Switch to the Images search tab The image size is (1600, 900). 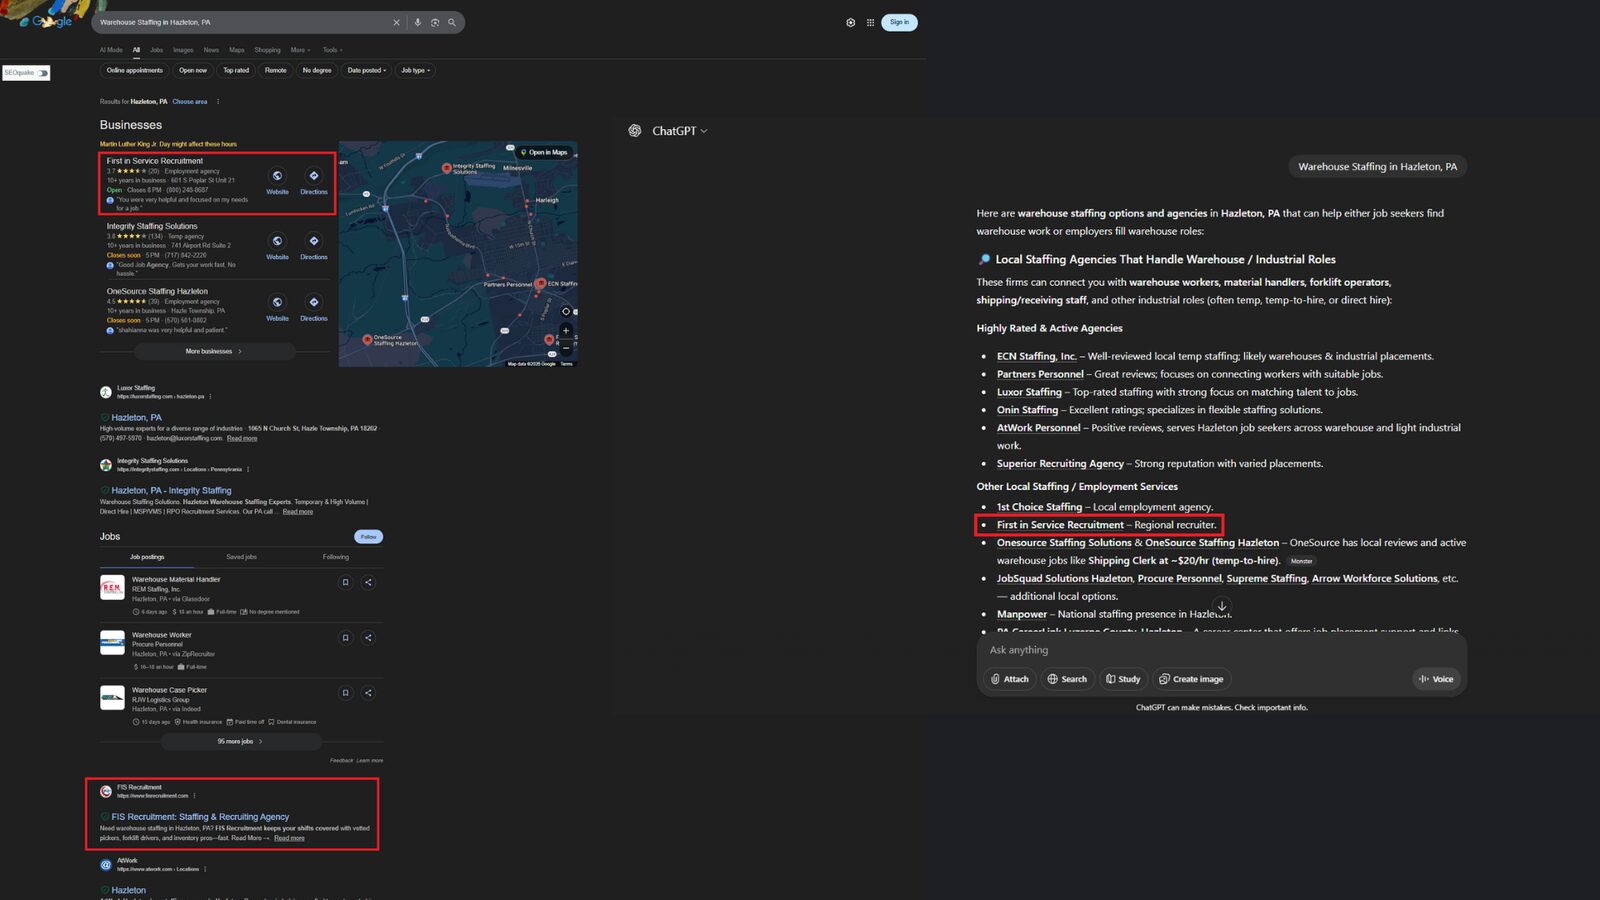click(183, 50)
